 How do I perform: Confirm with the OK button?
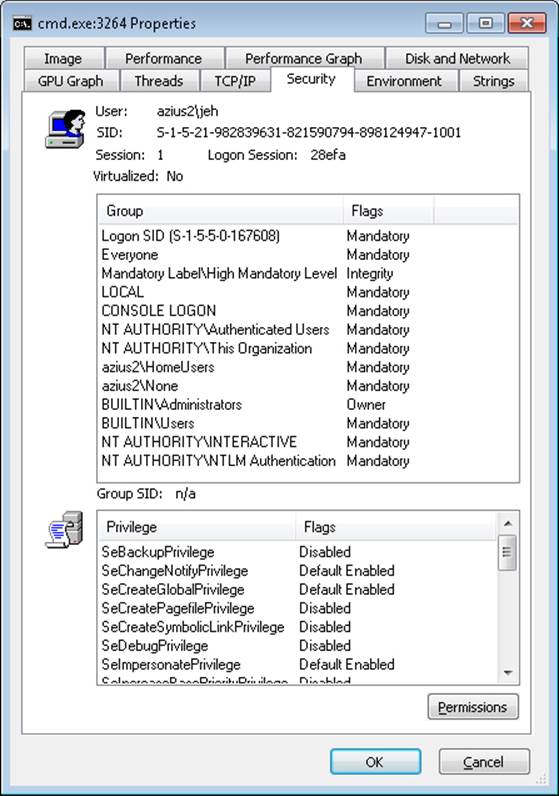(x=375, y=761)
